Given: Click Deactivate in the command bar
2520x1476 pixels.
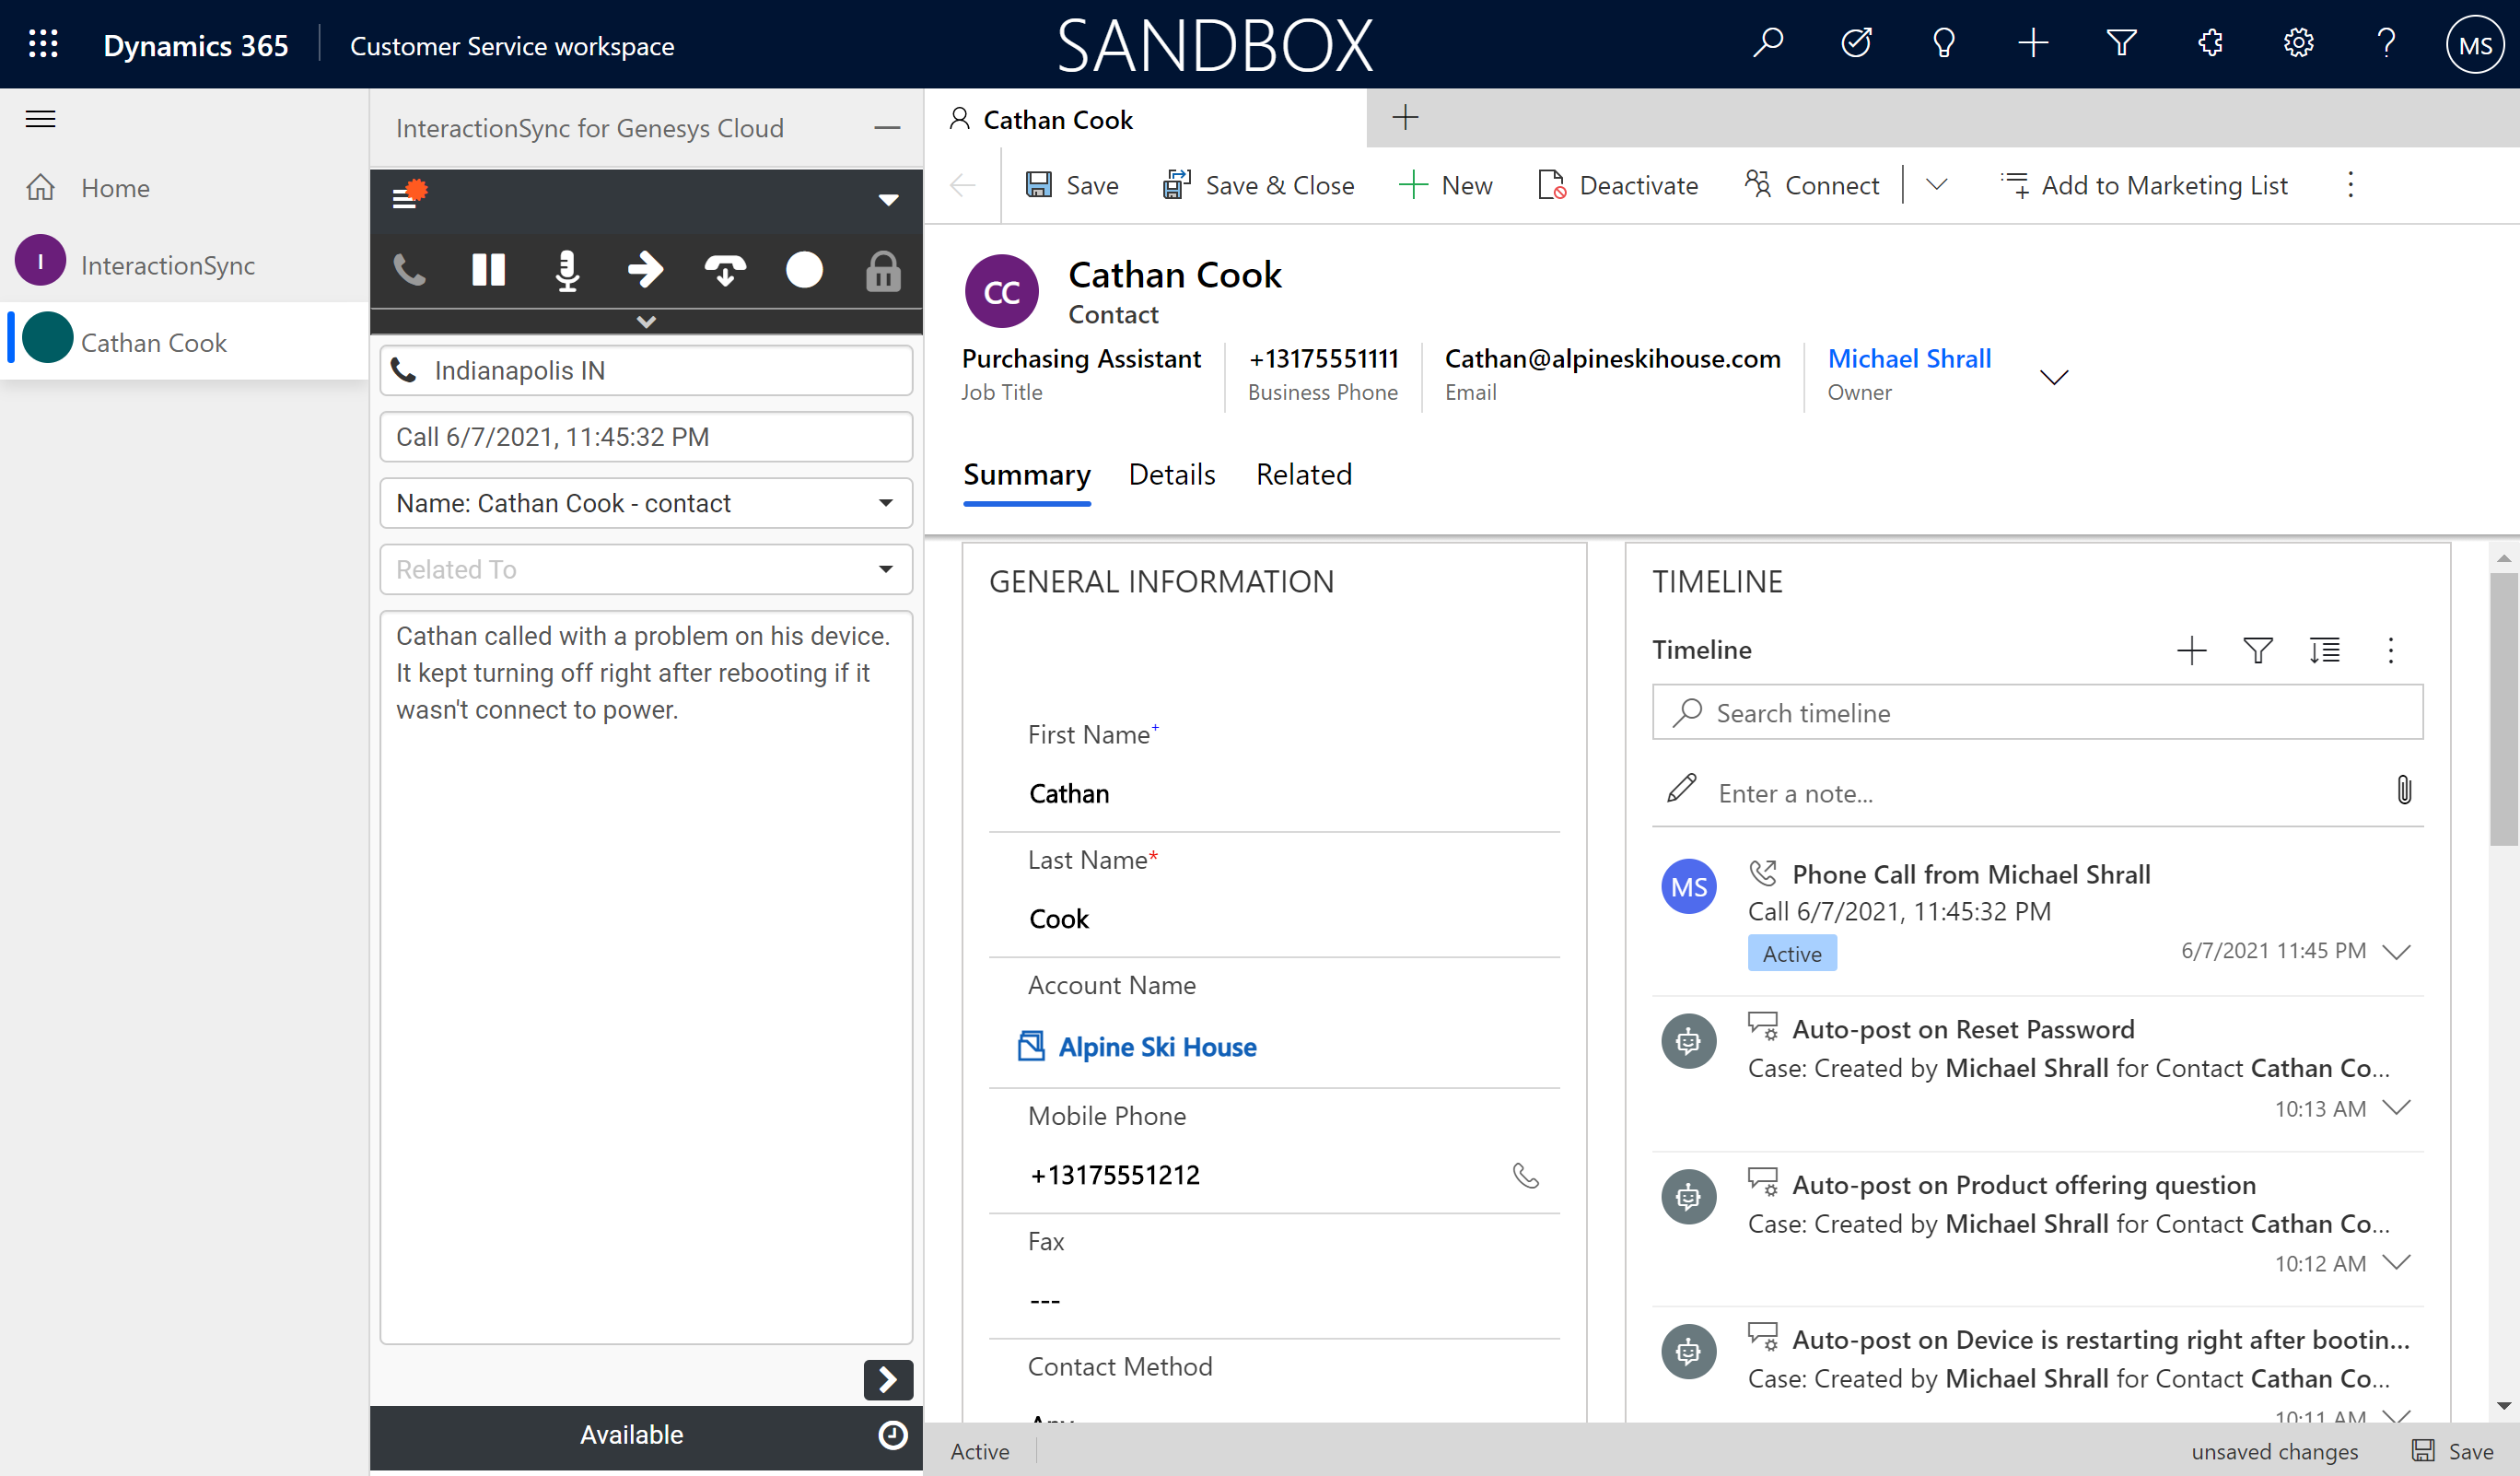Looking at the screenshot, I should tap(1618, 185).
